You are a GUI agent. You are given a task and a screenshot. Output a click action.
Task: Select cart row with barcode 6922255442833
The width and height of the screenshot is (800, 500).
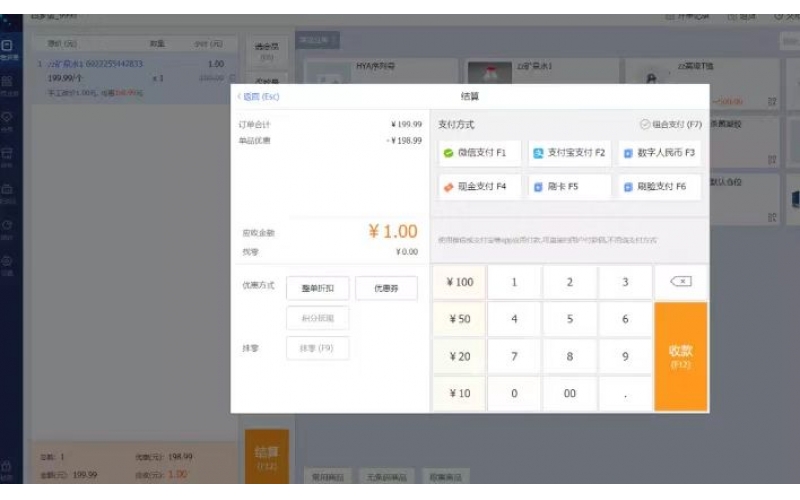click(134, 78)
